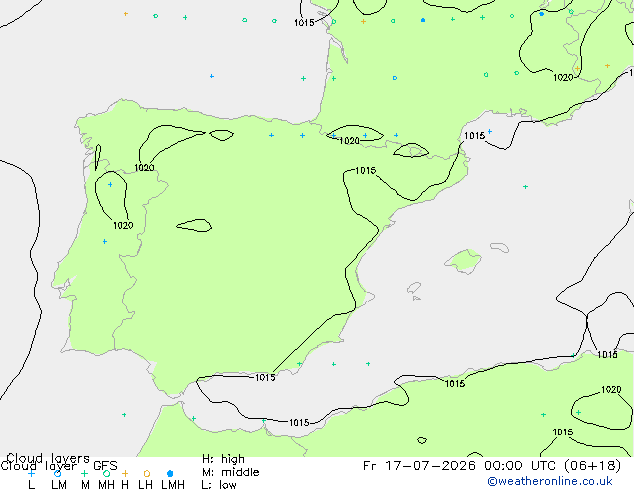Click the 1020 isobar label over the Pyrenees

coord(349,141)
